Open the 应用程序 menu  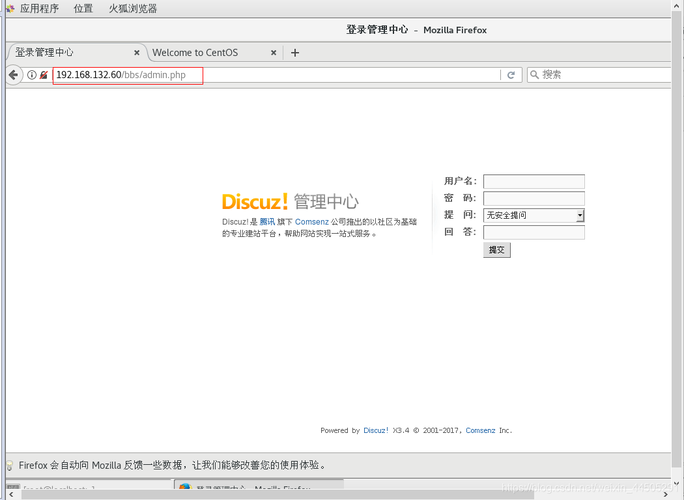39,8
